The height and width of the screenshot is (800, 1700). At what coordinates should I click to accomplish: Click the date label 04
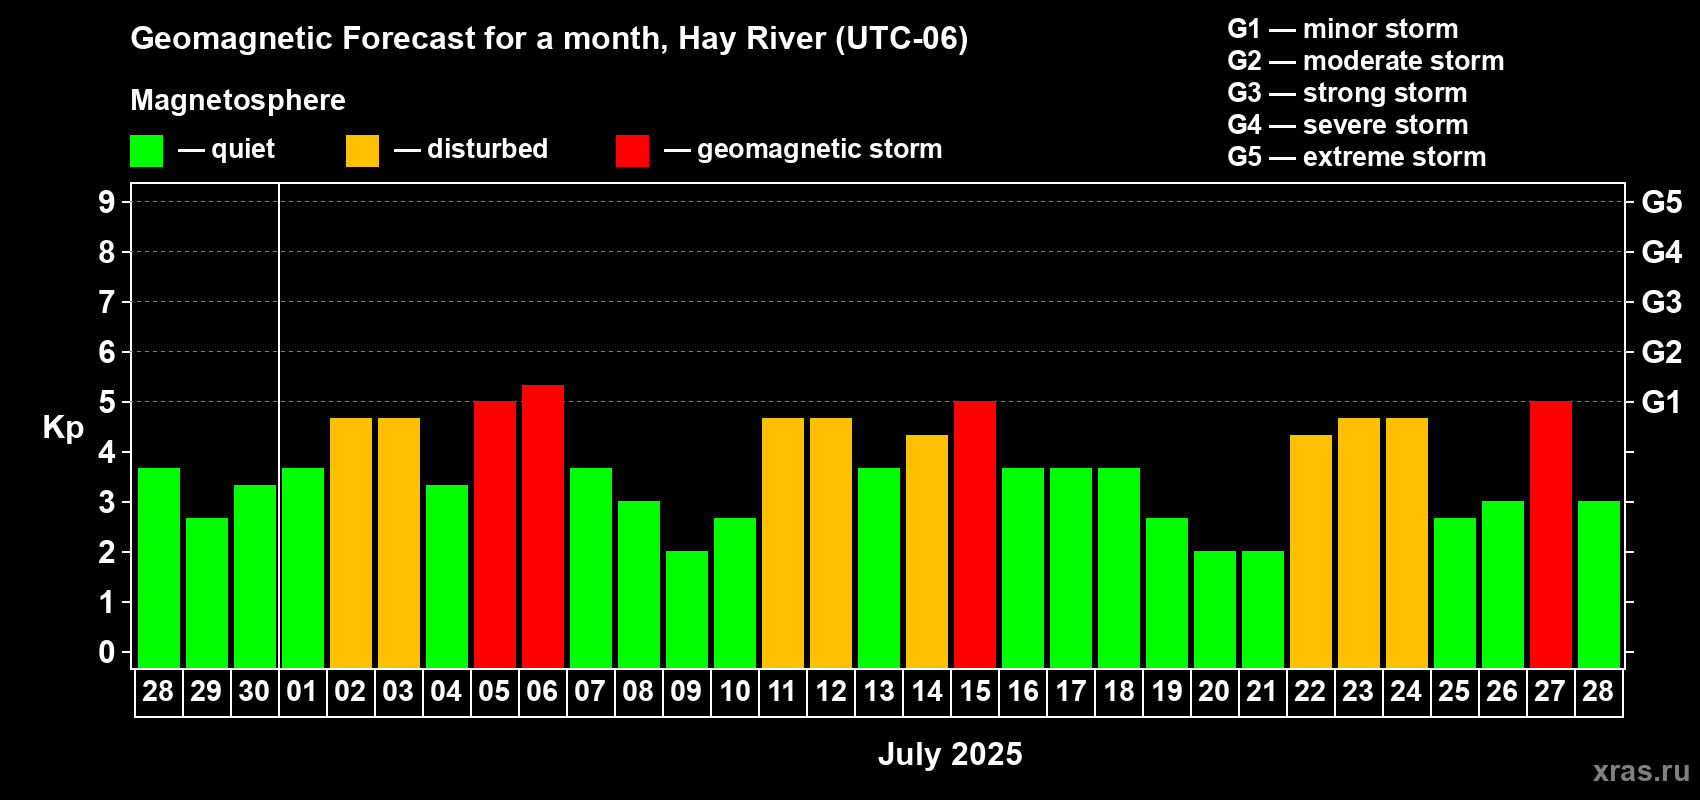[x=446, y=692]
